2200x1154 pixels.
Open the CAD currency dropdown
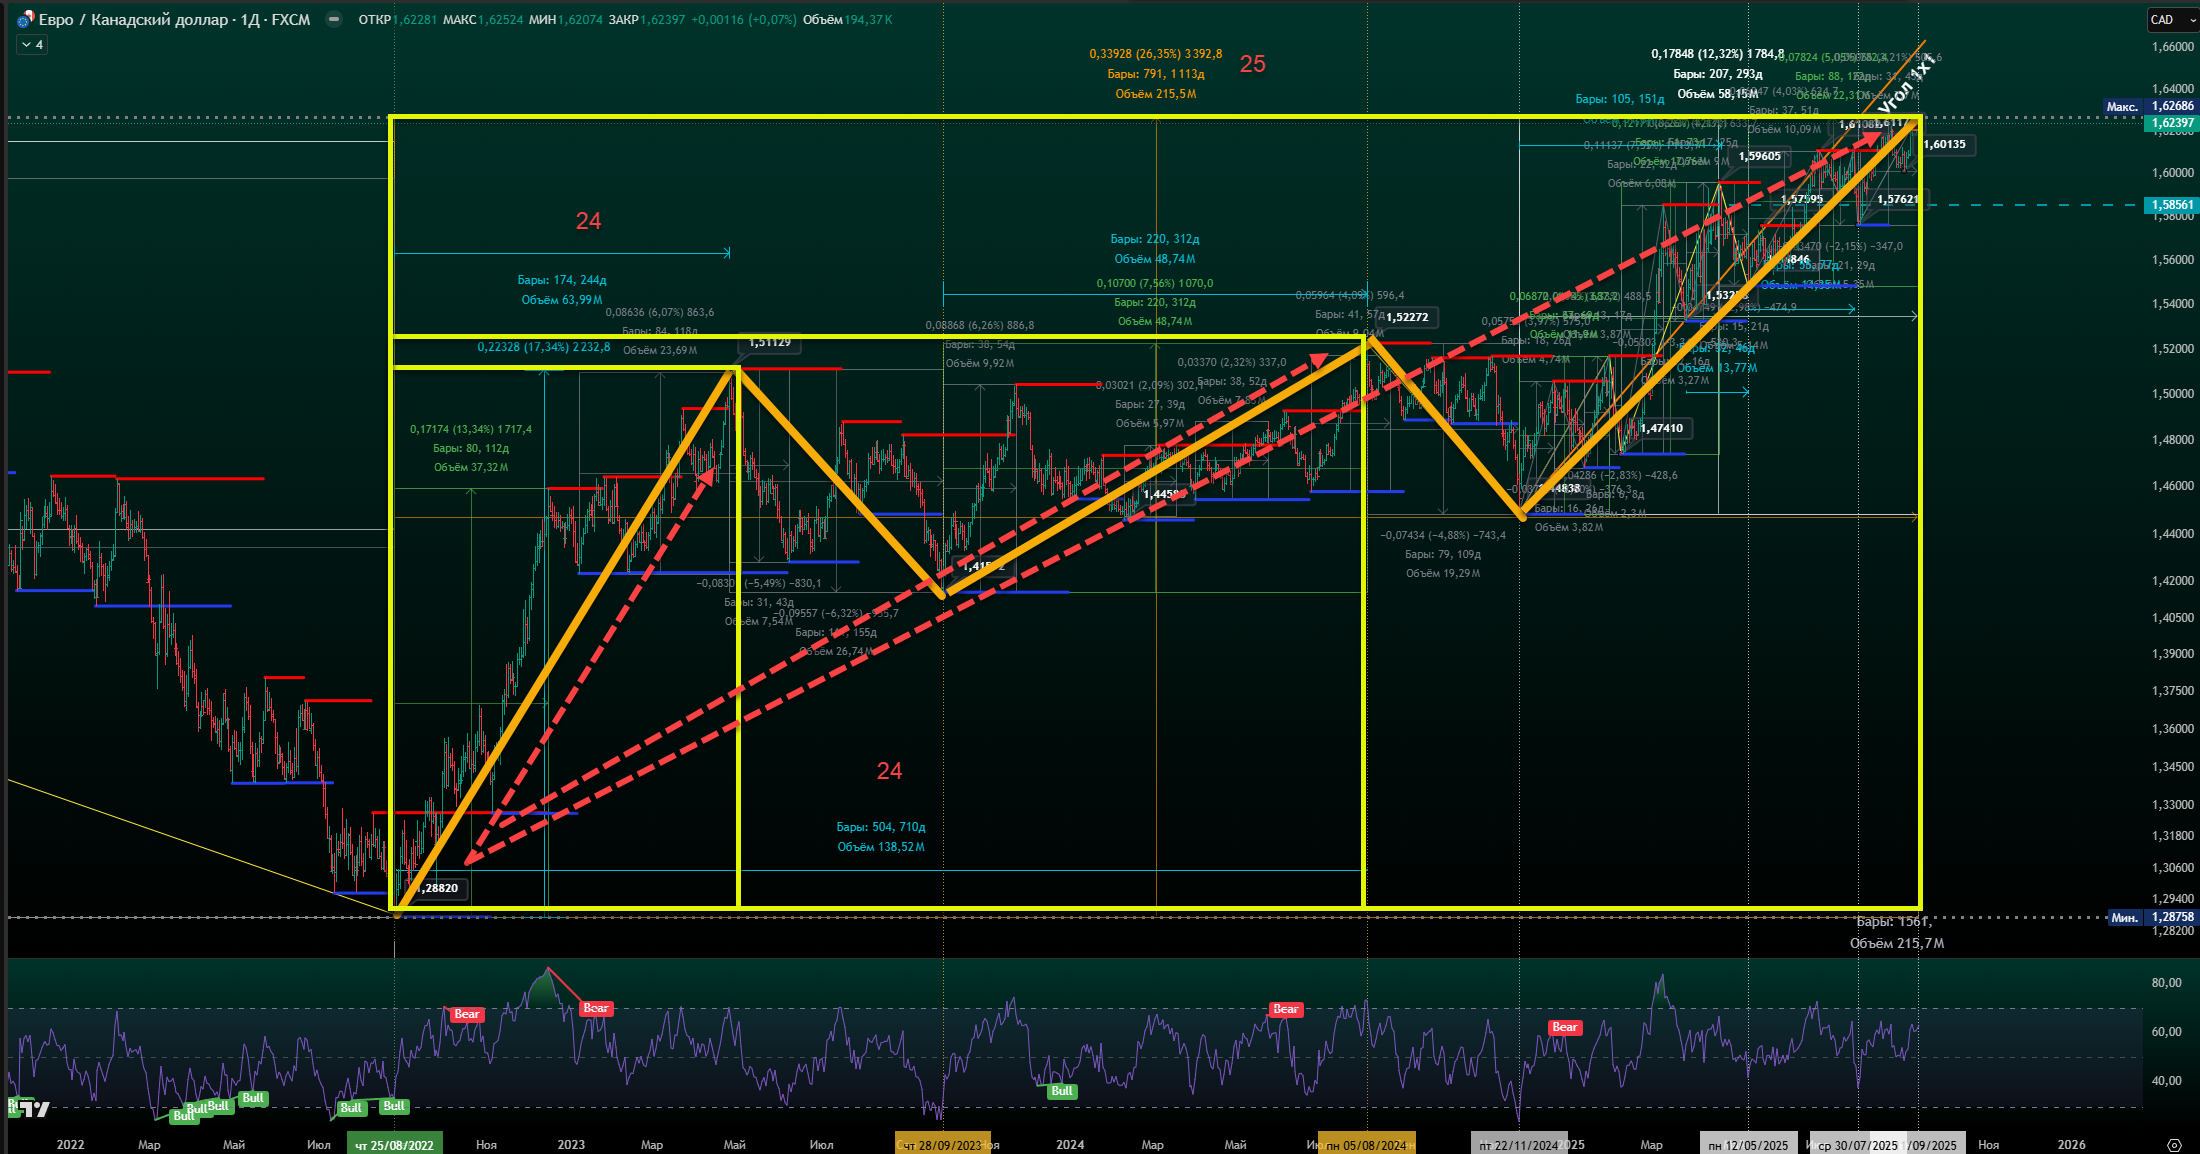pyautogui.click(x=2172, y=20)
